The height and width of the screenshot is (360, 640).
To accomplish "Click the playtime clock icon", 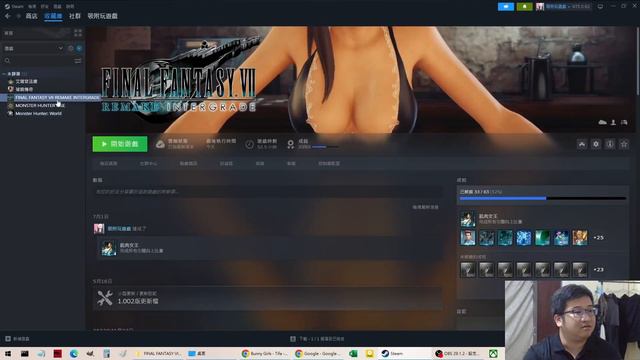I will 249,144.
